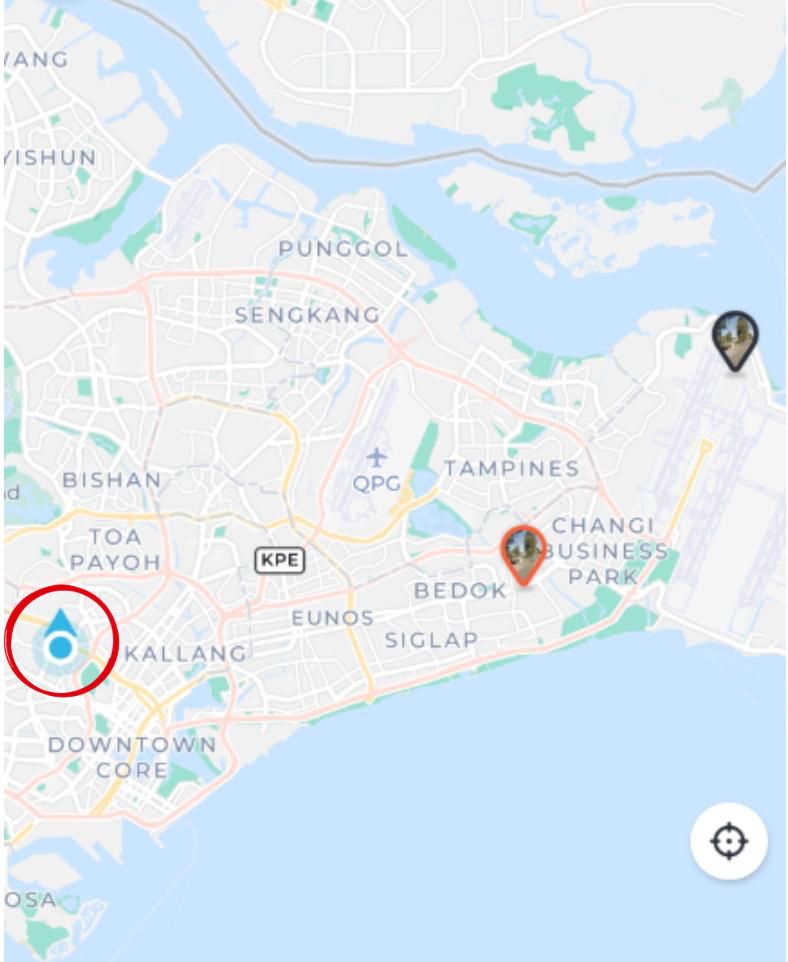Viewport: 788px width, 962px height.
Task: Select the orange photo pin near Bedok
Action: click(x=523, y=555)
